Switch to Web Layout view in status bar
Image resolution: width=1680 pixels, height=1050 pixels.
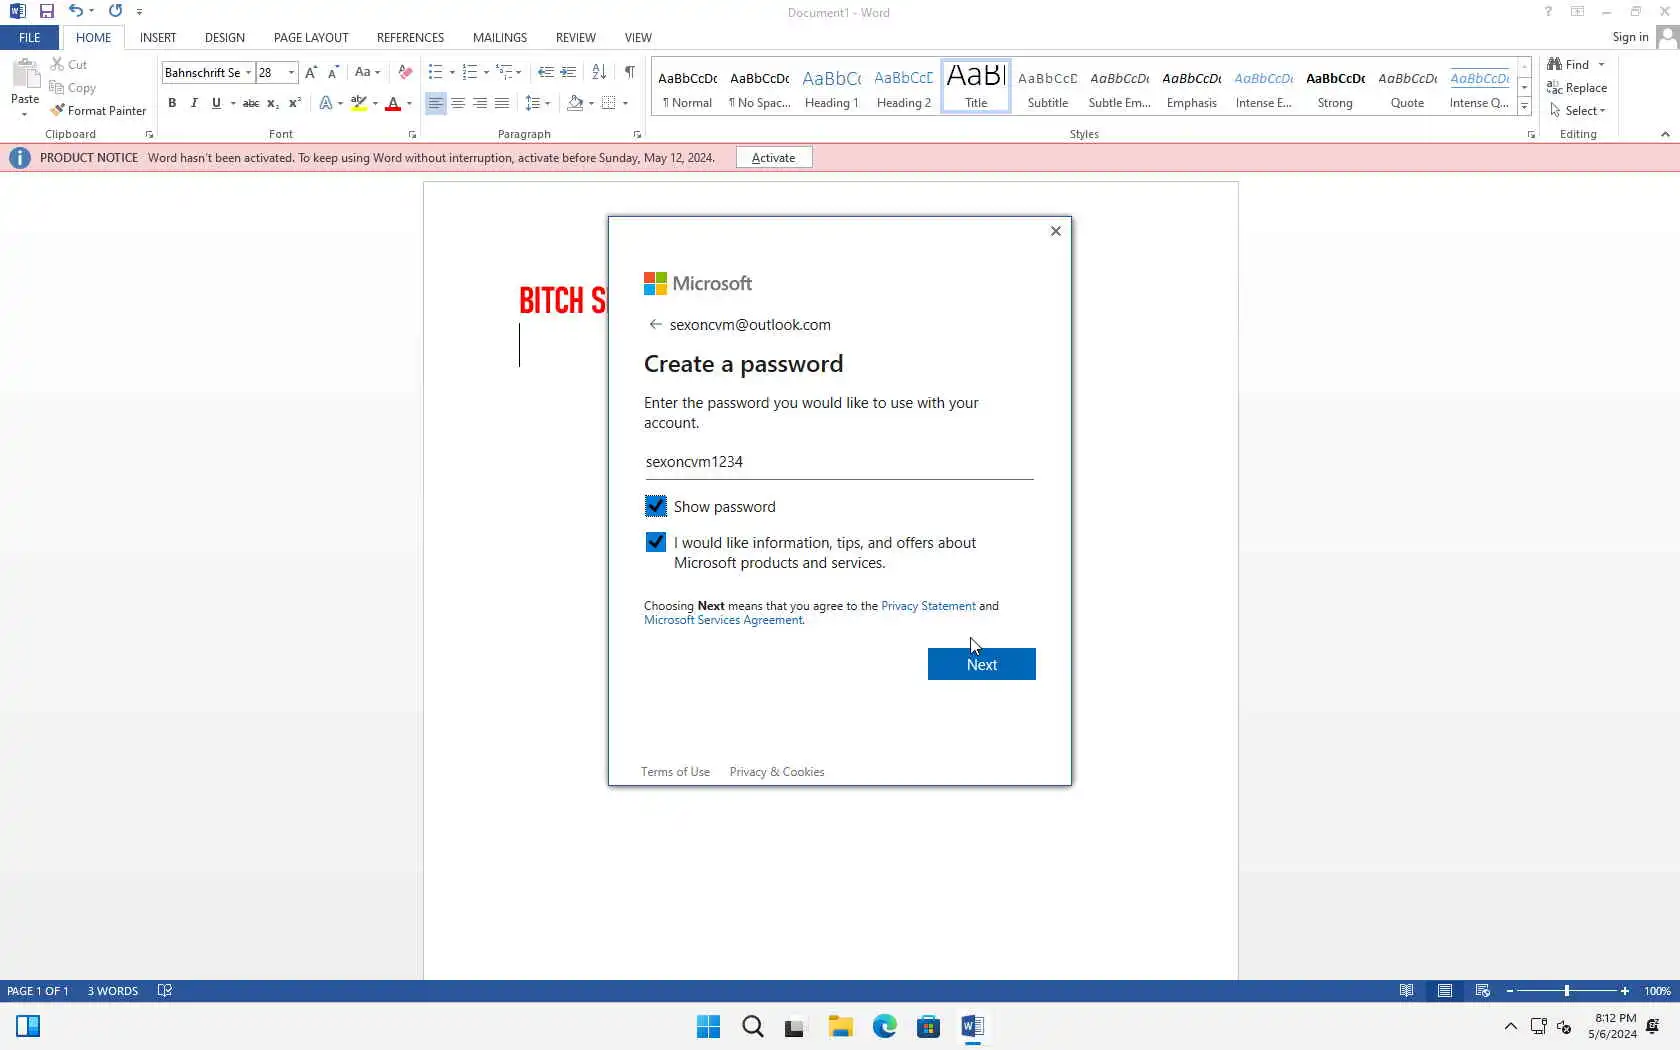(x=1482, y=991)
